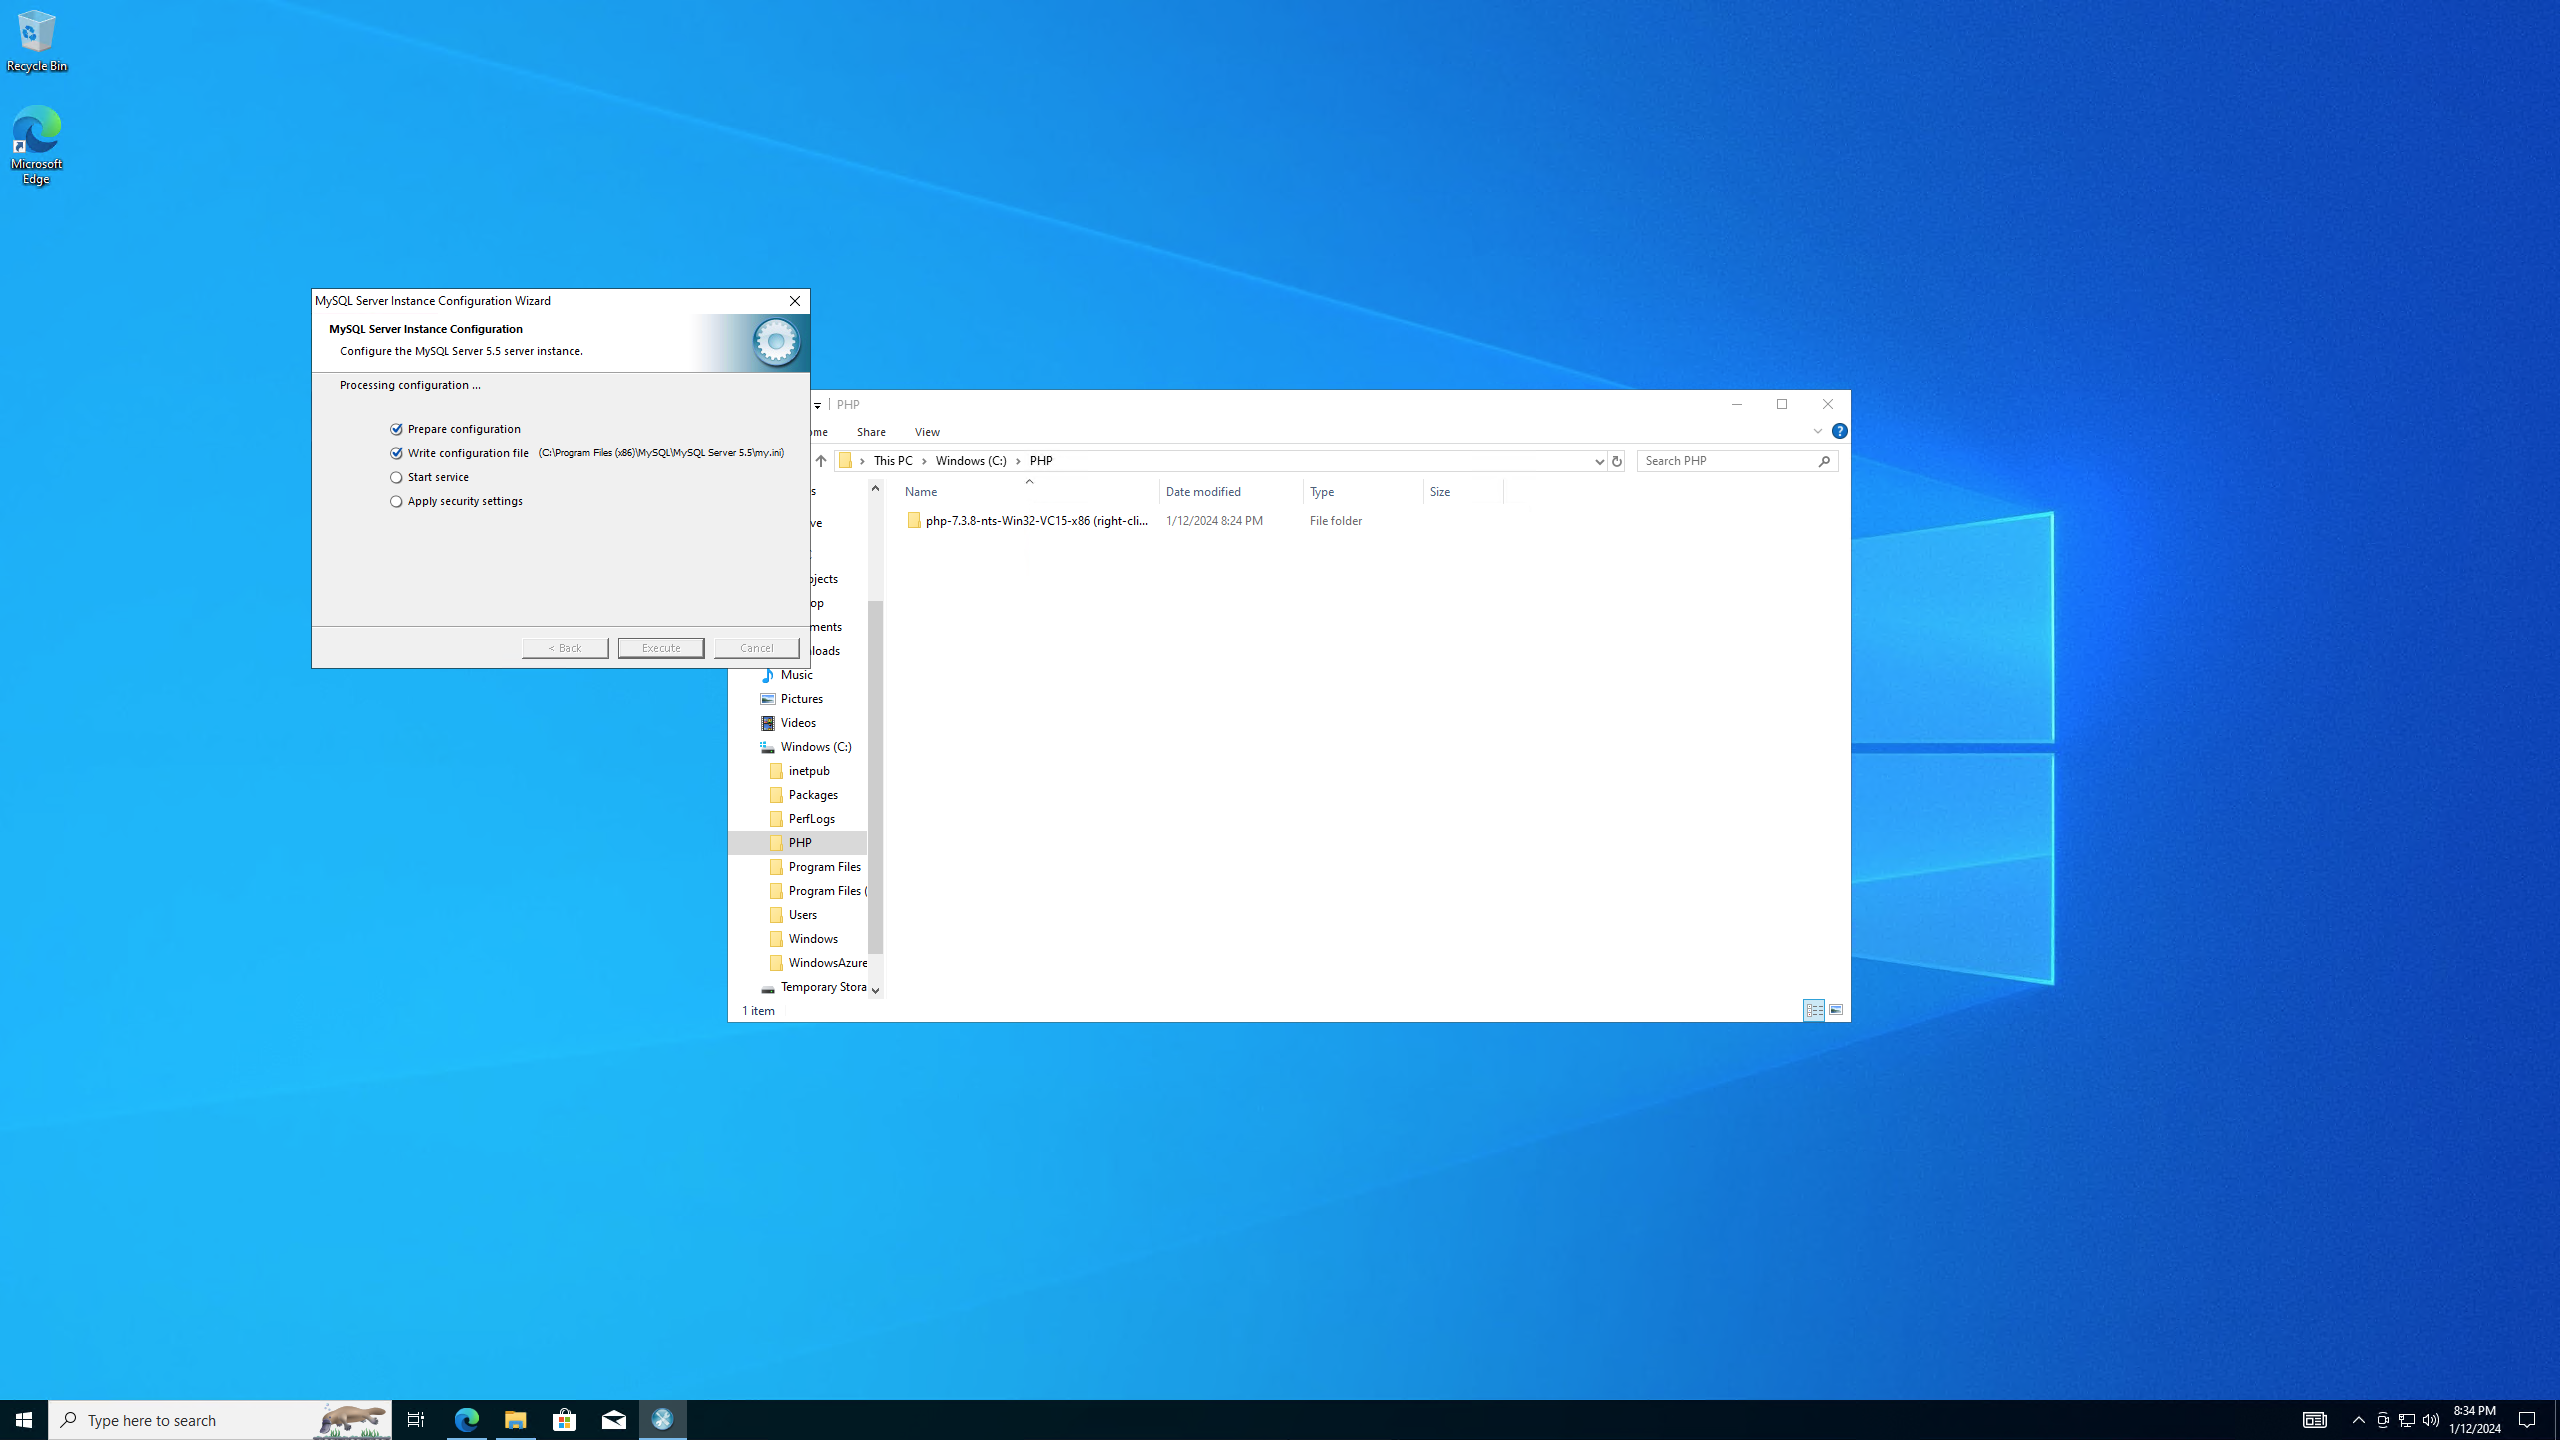Screen dimensions: 2560x1440
Task: Click the Prepare configuration check indicator
Action: [x=396, y=429]
